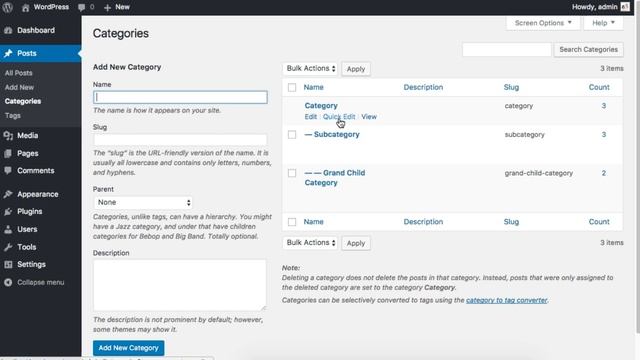640x360 pixels.
Task: Expand the Screen Options panel
Action: 543,23
